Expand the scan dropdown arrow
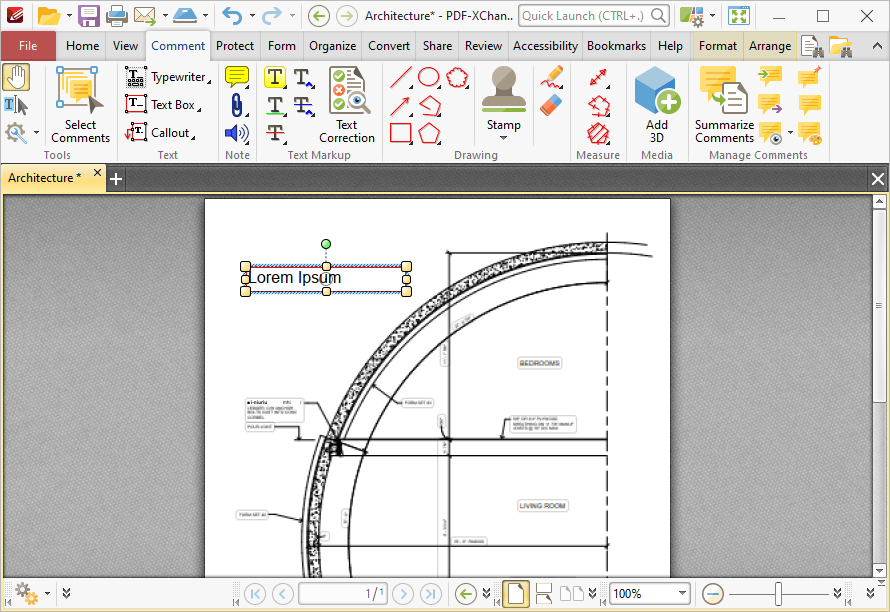Screen dimensions: 890x612 coord(205,16)
